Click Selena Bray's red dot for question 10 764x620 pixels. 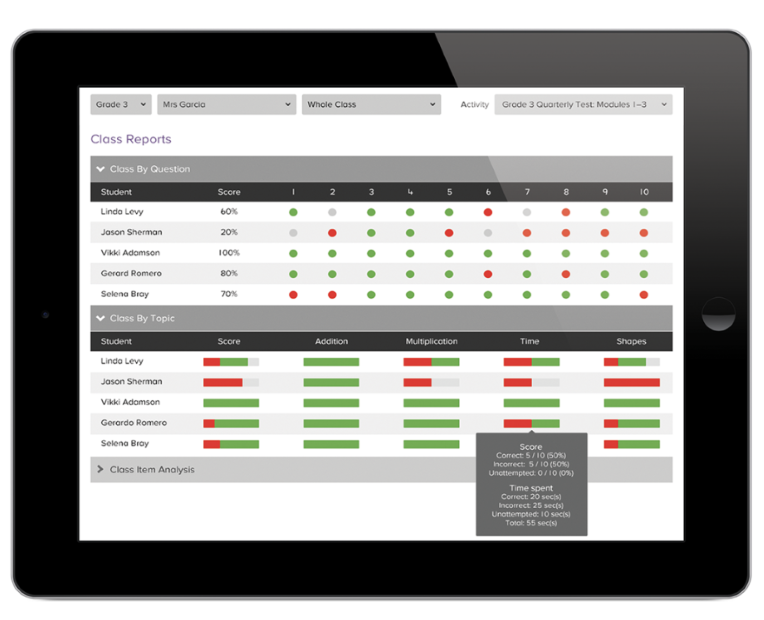[x=644, y=294]
